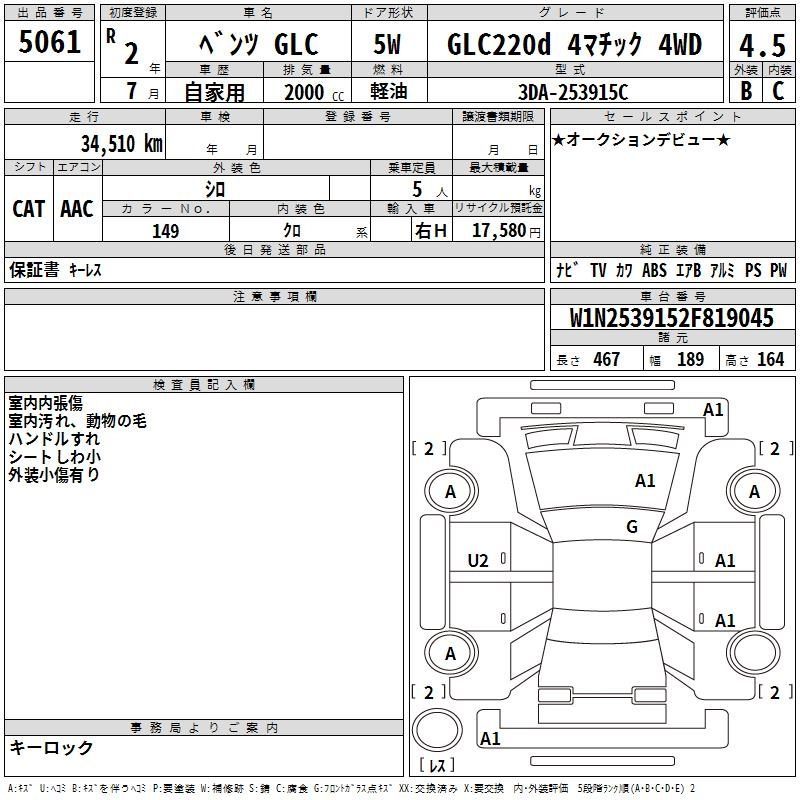Image resolution: width=800 pixels, height=800 pixels.
Task: Click equipment item アルミ
Action: (x=723, y=270)
